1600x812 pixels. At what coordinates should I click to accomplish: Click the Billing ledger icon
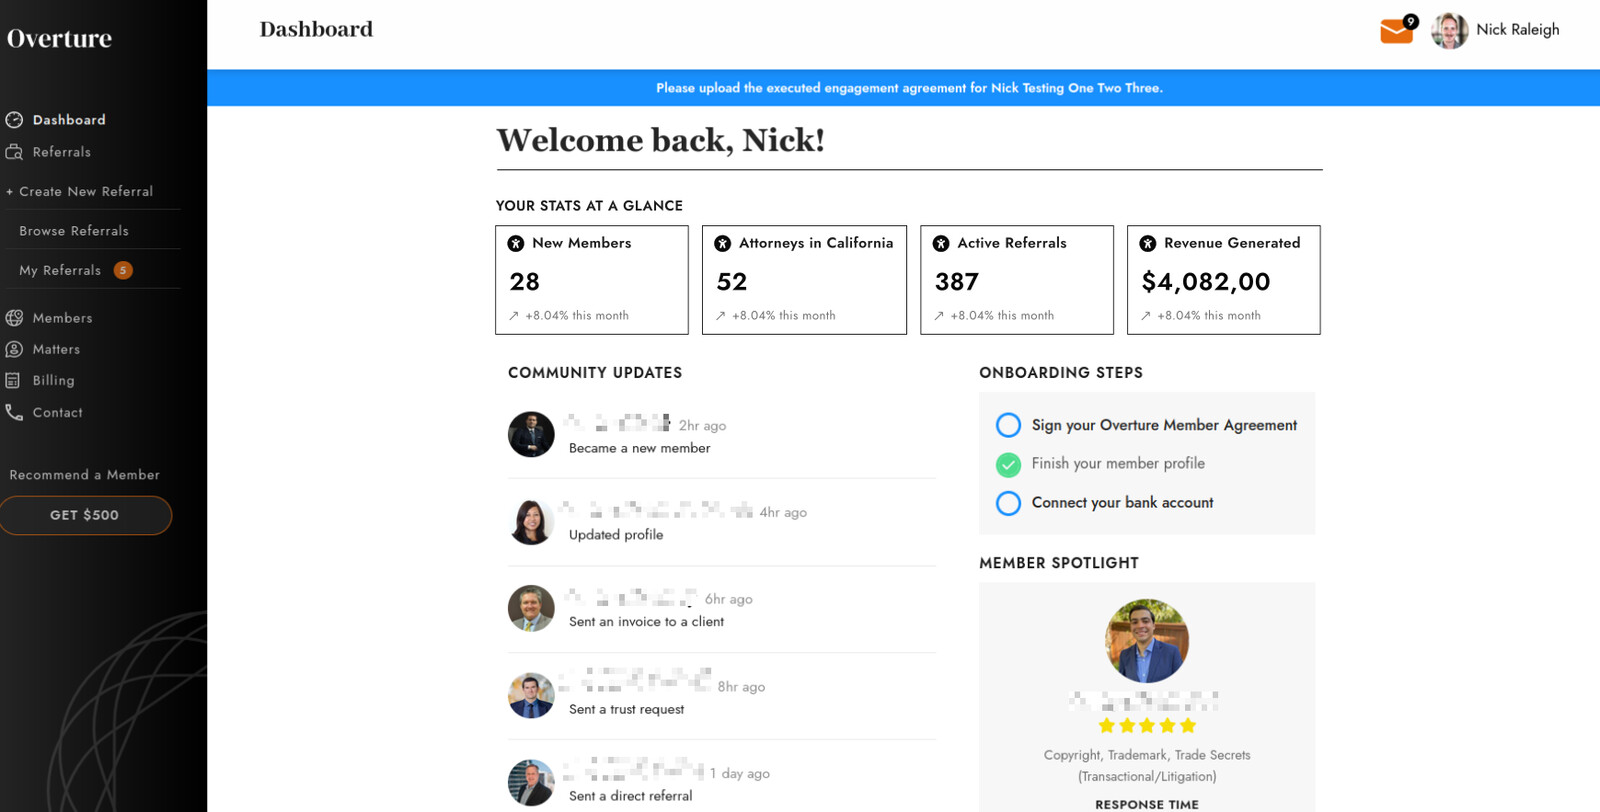tap(13, 381)
